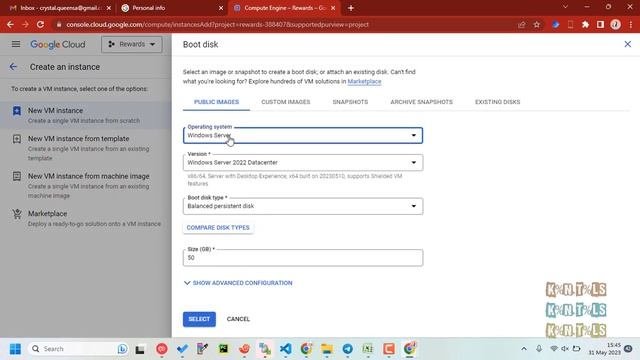Switch to the Archive Snapshots tab
Screen dimensions: 640x360
[x=421, y=102]
